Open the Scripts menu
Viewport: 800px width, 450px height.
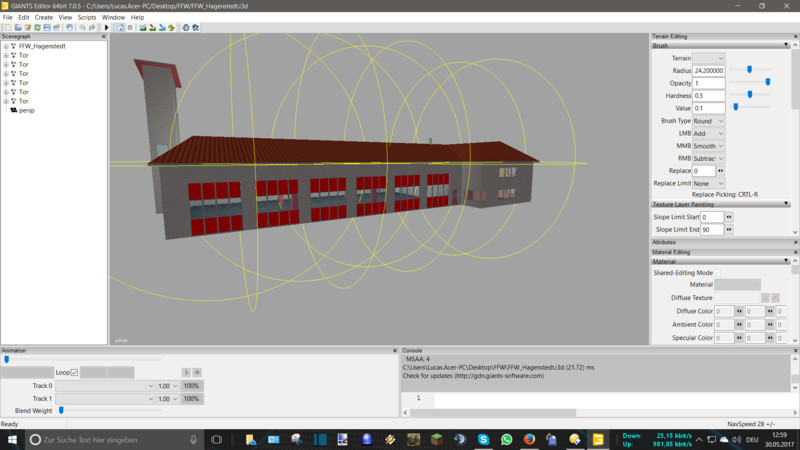pos(87,17)
